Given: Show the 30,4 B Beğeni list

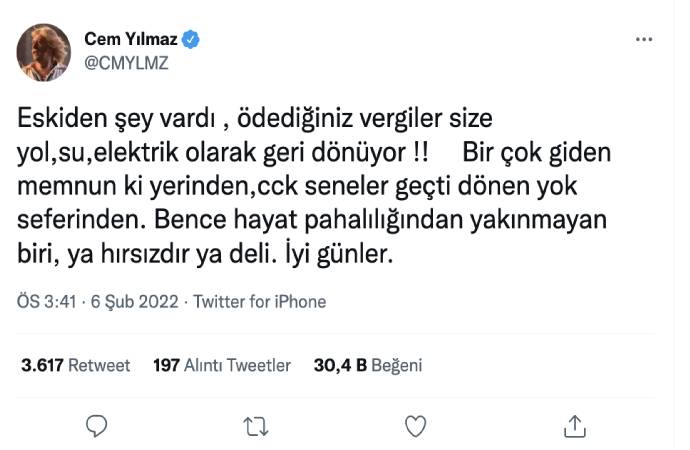Looking at the screenshot, I should click(x=367, y=366).
